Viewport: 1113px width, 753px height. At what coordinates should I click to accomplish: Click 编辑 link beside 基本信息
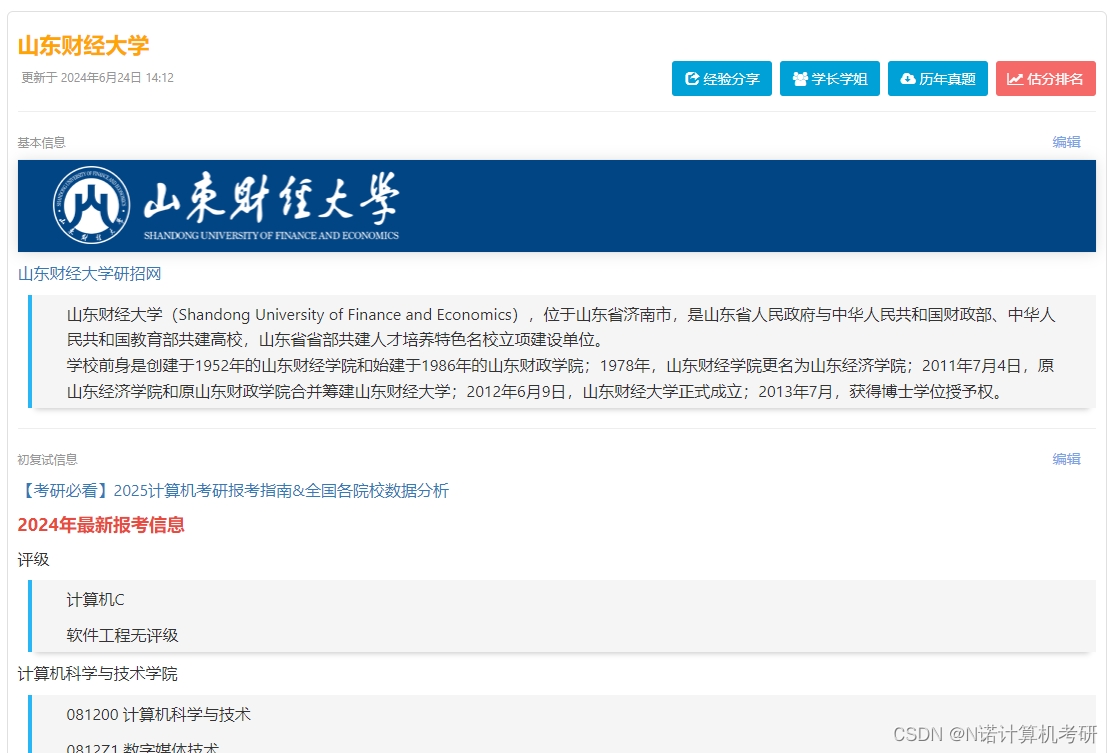click(x=1066, y=142)
